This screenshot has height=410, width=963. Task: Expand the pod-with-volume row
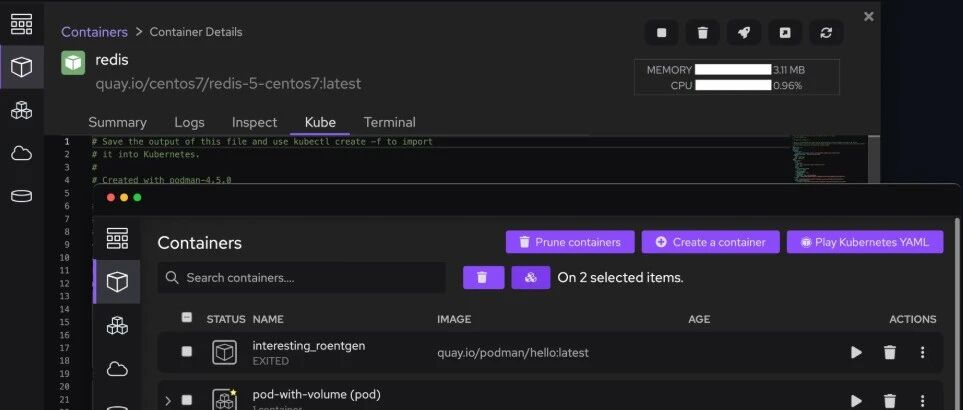[x=168, y=401]
